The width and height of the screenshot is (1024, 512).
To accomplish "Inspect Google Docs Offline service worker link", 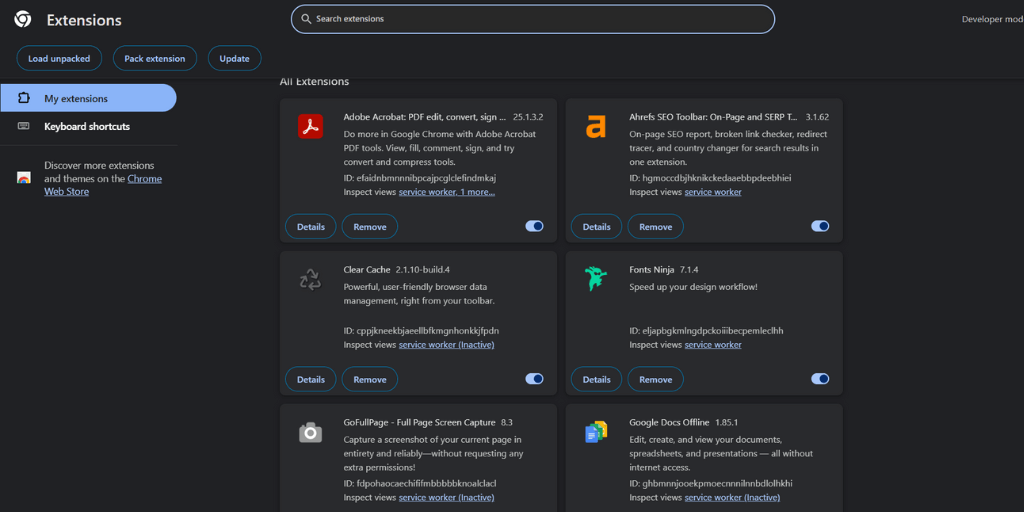I will 732,498.
